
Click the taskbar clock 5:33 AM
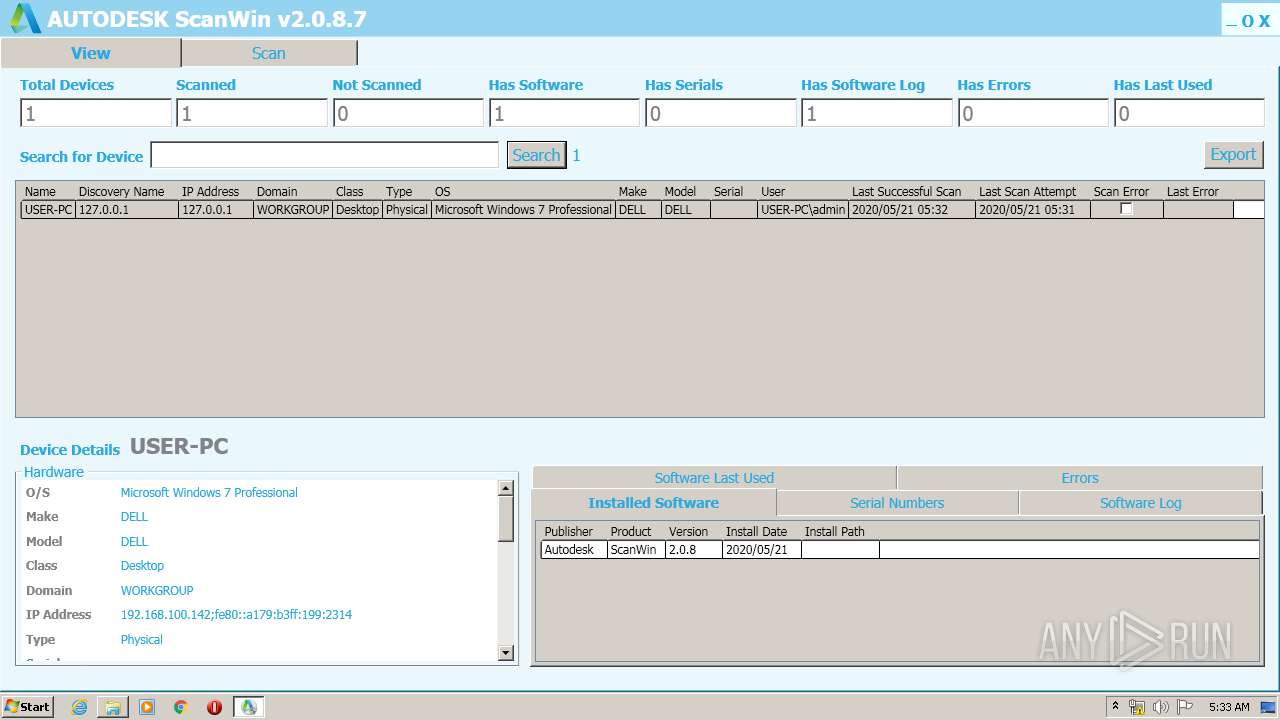(1229, 707)
